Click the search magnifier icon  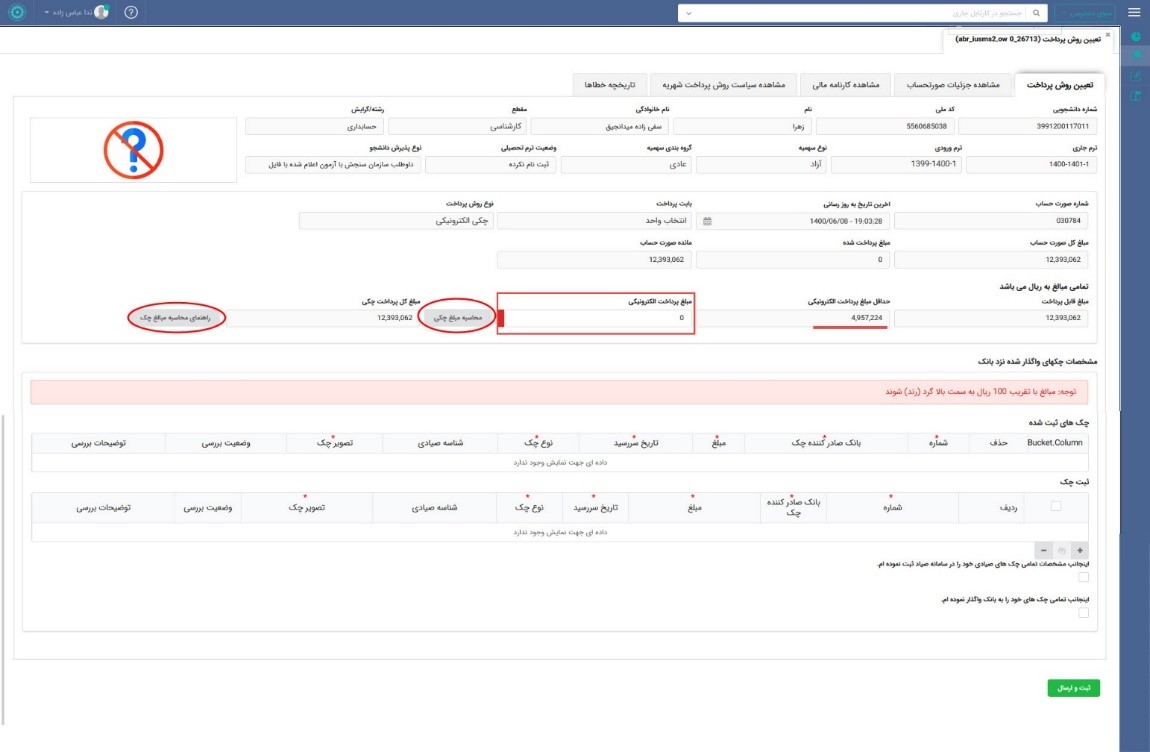point(1036,12)
